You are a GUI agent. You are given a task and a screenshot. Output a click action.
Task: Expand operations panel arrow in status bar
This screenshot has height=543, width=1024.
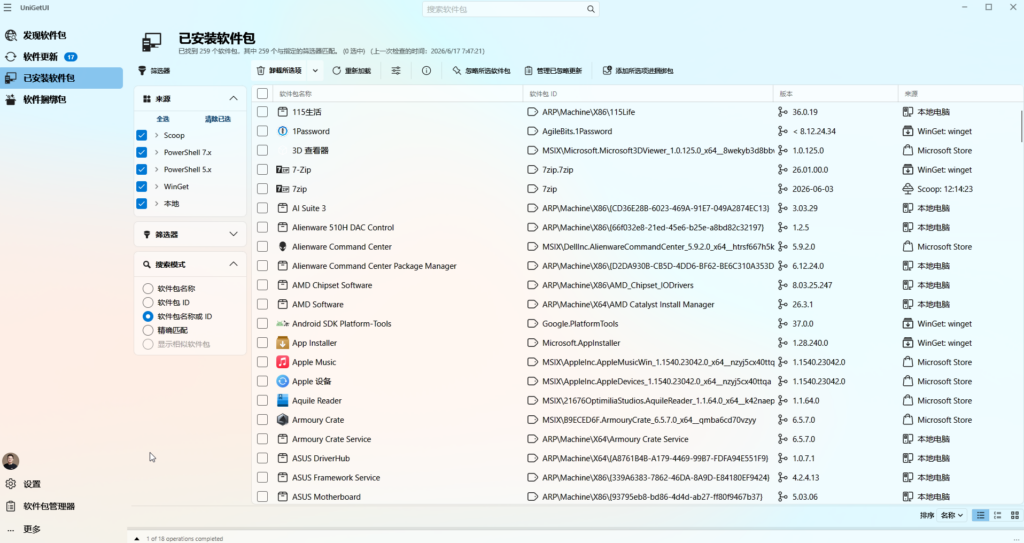point(137,538)
